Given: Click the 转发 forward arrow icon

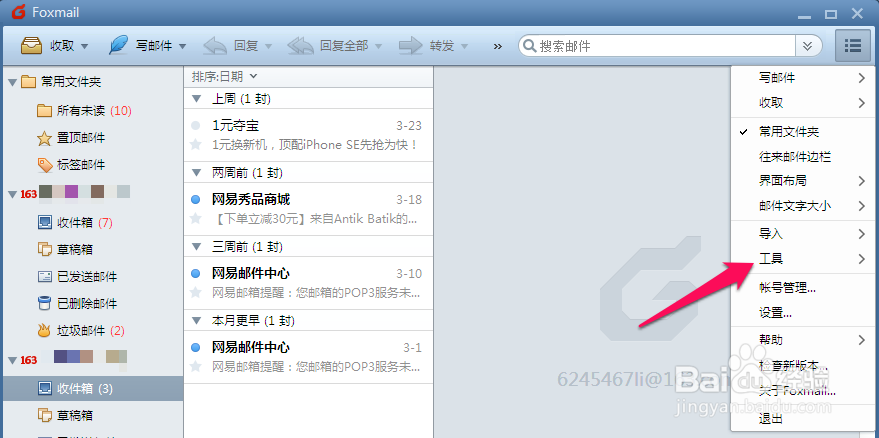Looking at the screenshot, I should click(411, 46).
